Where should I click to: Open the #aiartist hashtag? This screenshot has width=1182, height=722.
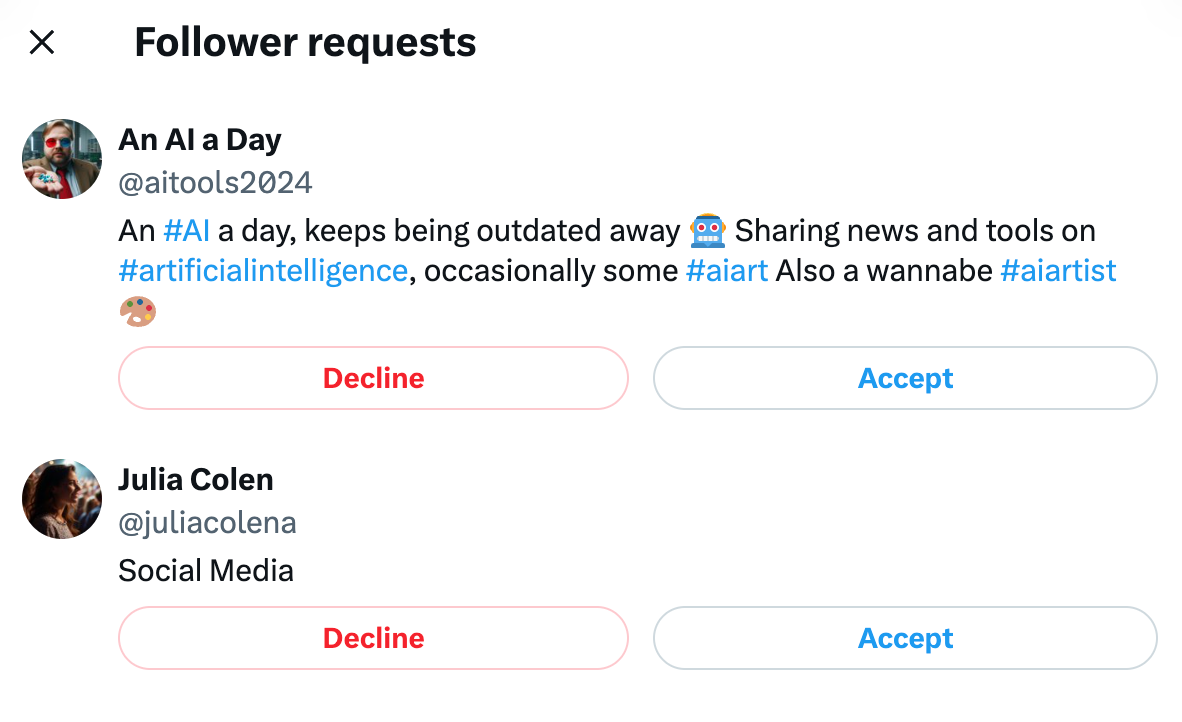(1058, 270)
